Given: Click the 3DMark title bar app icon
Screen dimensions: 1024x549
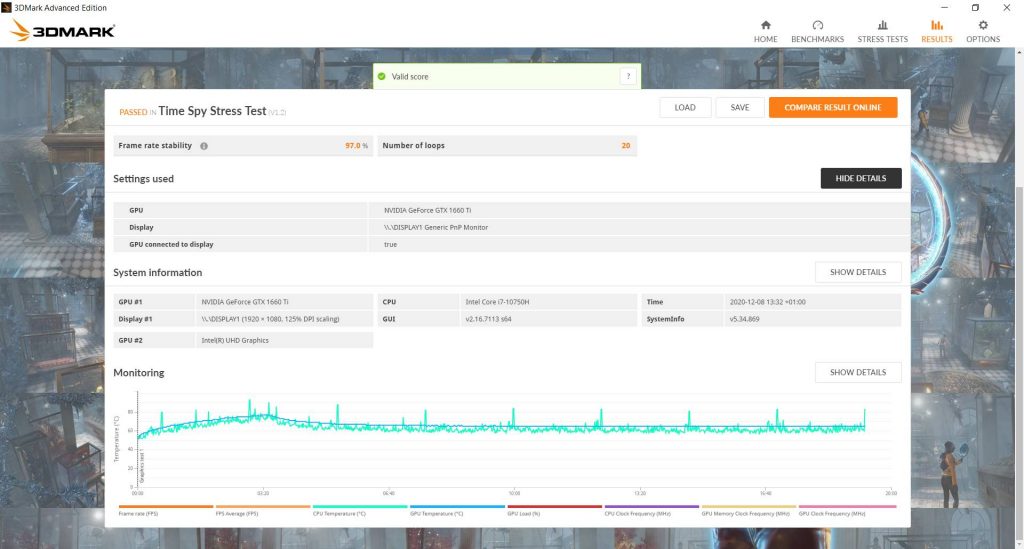Looking at the screenshot, I should (7, 8).
